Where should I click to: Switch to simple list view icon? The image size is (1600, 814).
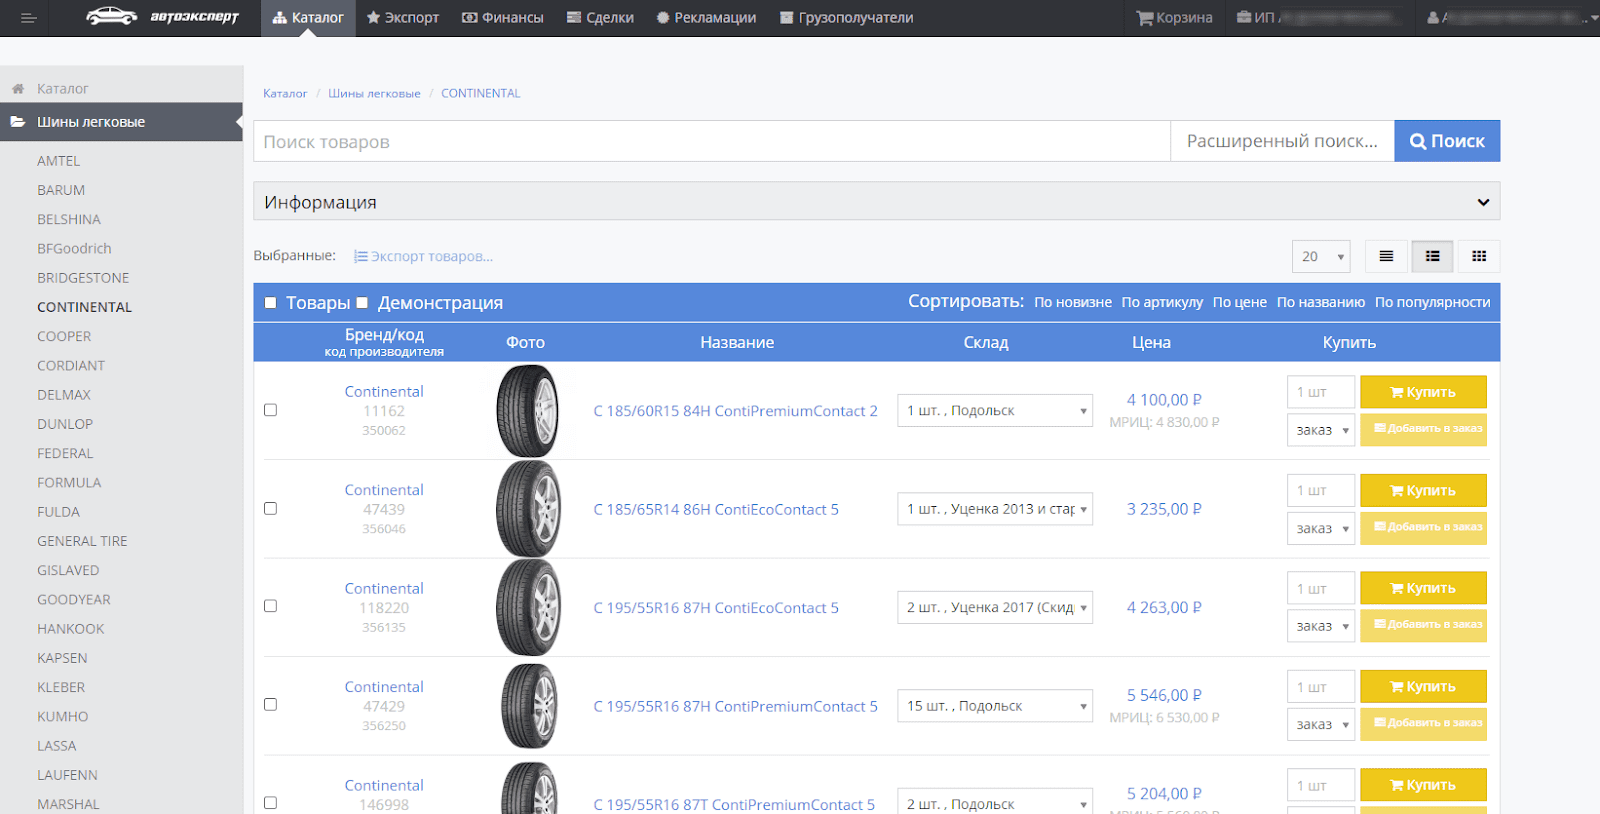(1386, 257)
